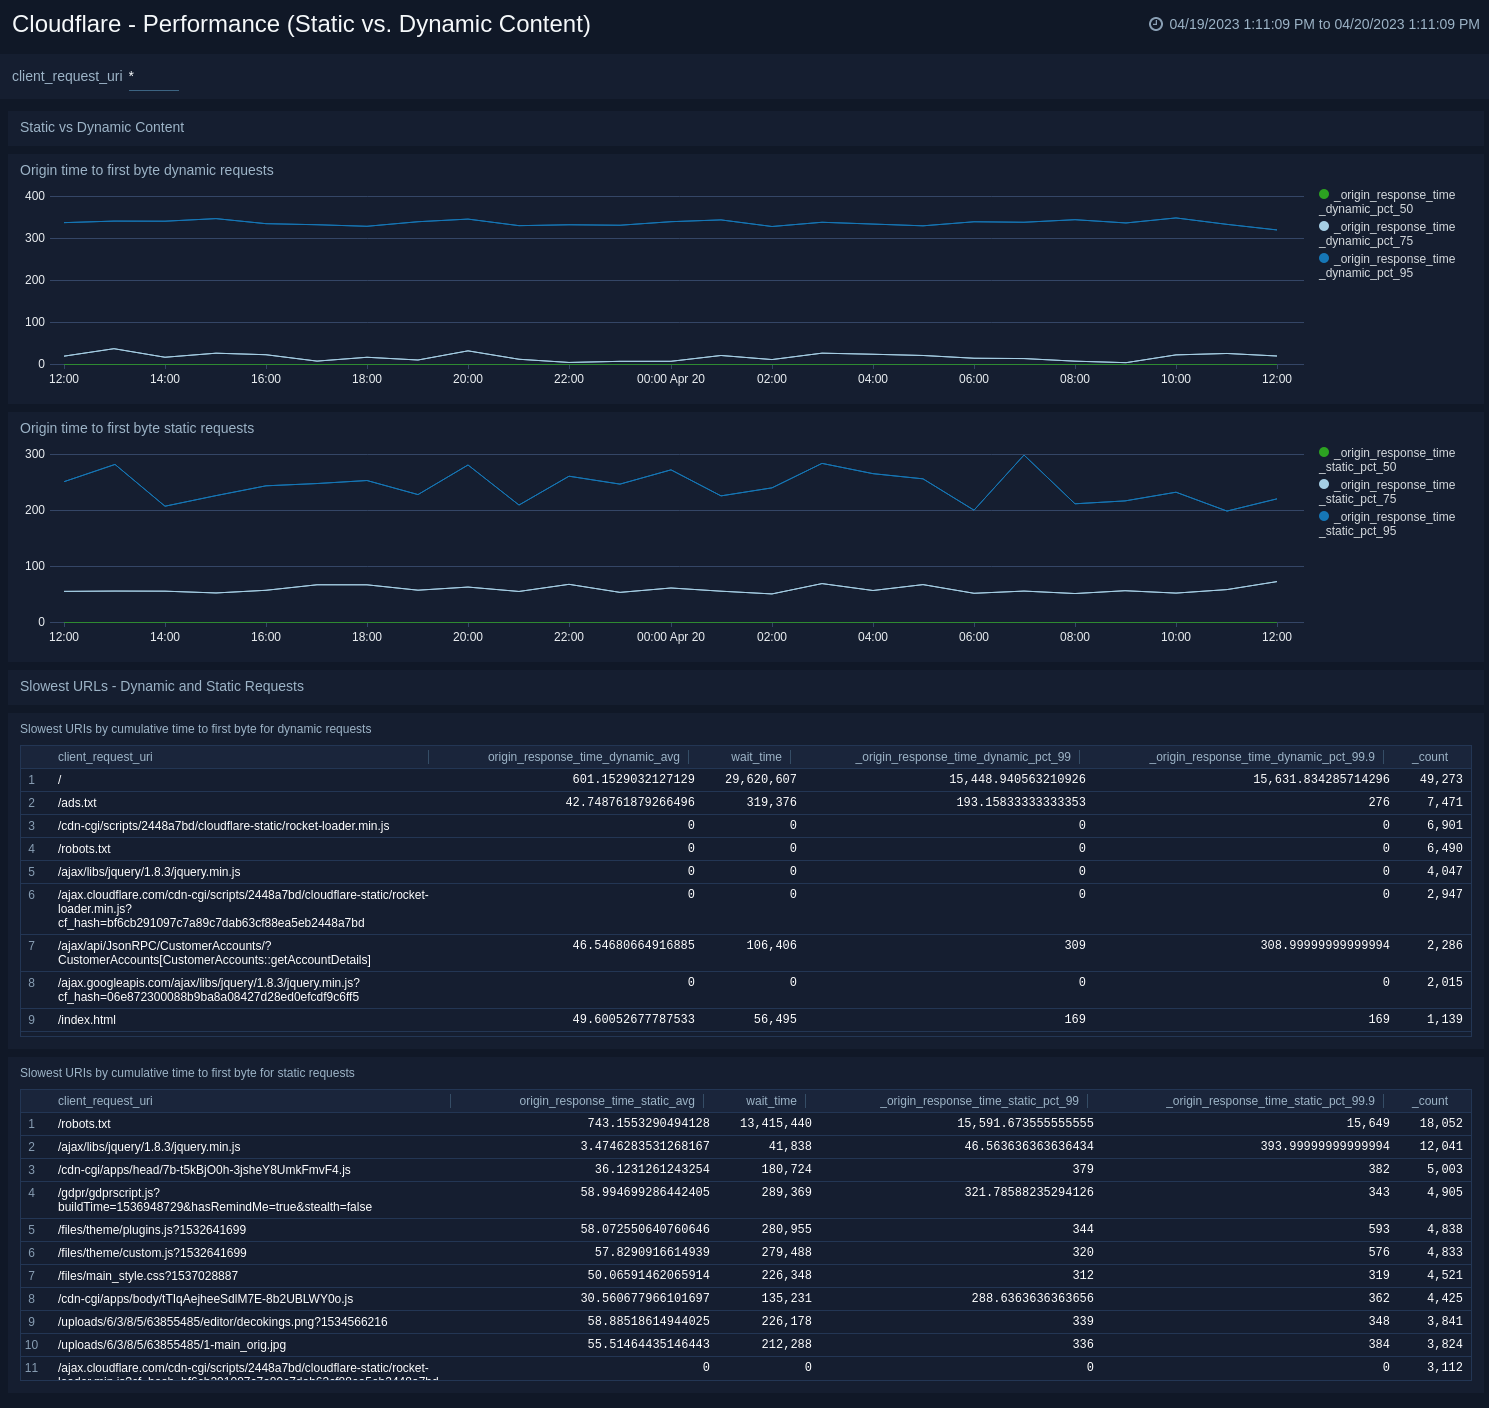Click the /ajax/libs/jquery/1.8.3/jquery.min.js static table link
The height and width of the screenshot is (1408, 1489).
(148, 1146)
